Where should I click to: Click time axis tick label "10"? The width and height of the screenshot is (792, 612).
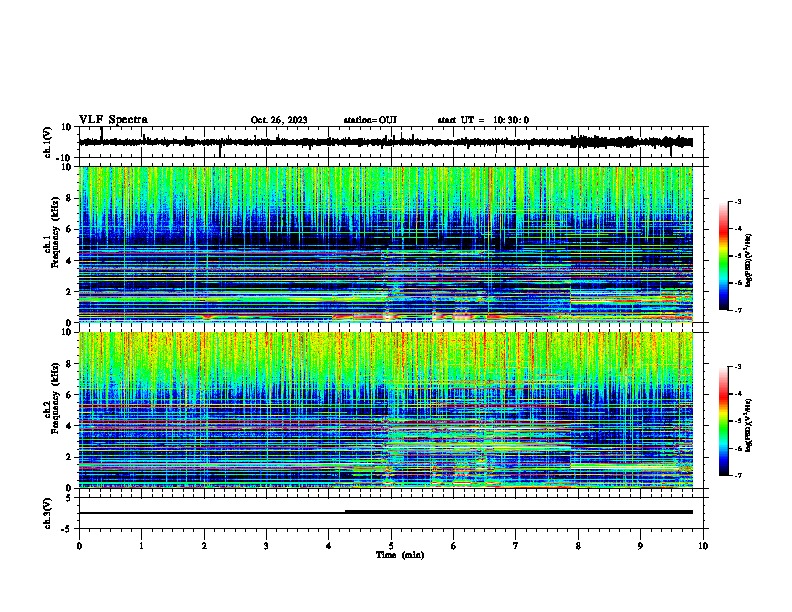(703, 546)
